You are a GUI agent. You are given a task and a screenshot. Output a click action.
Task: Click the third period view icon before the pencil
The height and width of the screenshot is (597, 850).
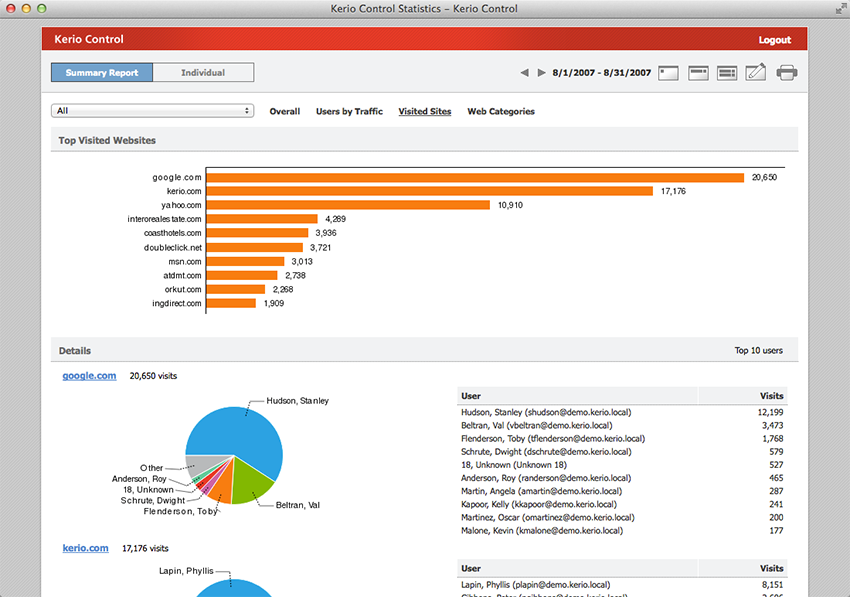coord(727,73)
